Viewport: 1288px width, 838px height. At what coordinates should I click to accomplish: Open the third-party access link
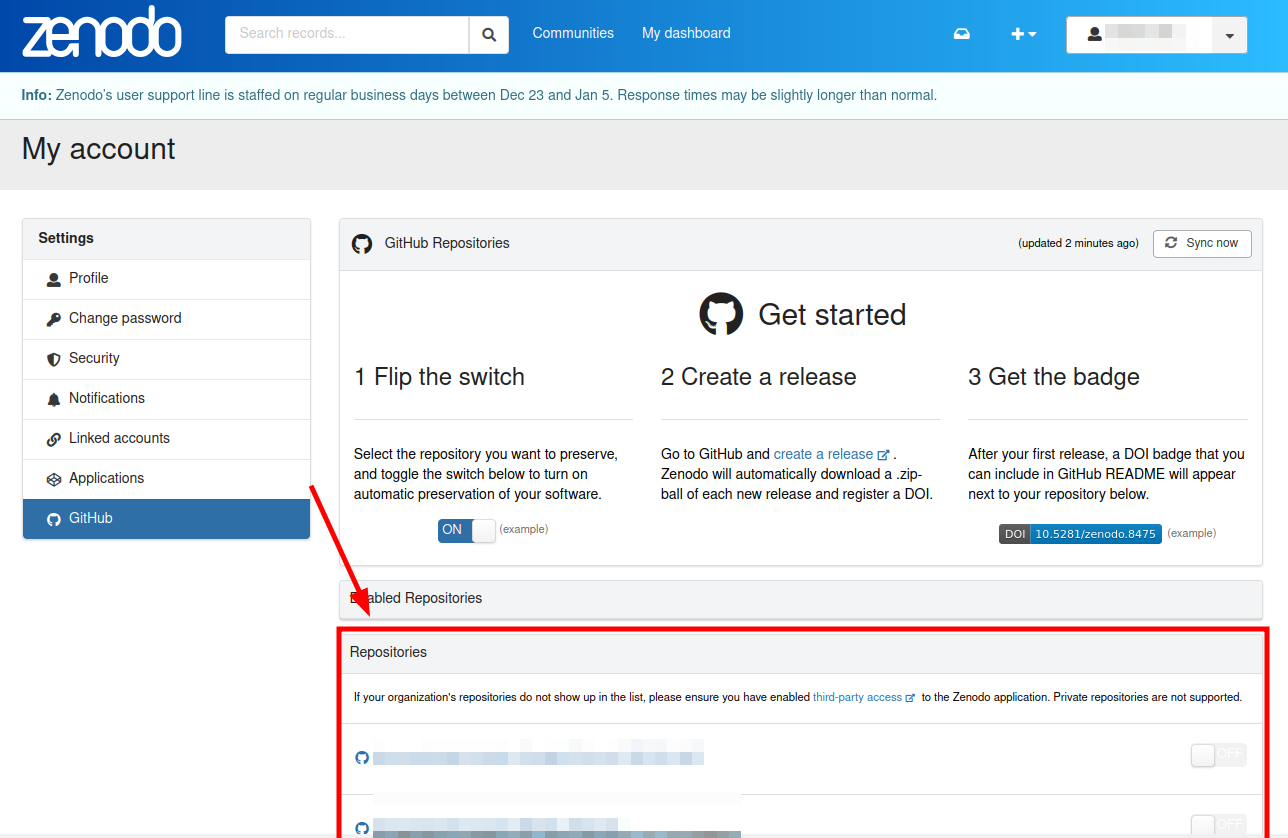864,697
